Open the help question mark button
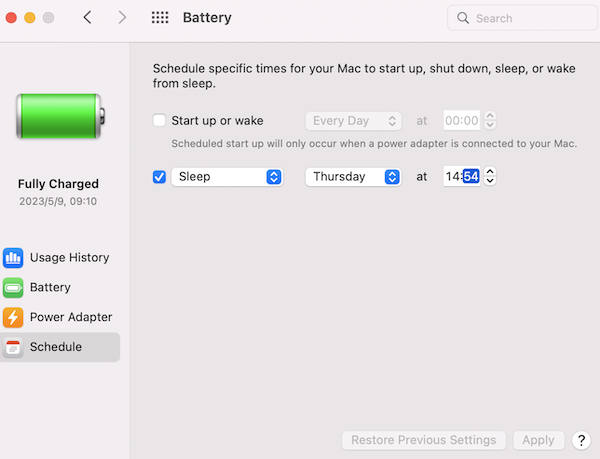600x459 pixels. click(x=581, y=440)
